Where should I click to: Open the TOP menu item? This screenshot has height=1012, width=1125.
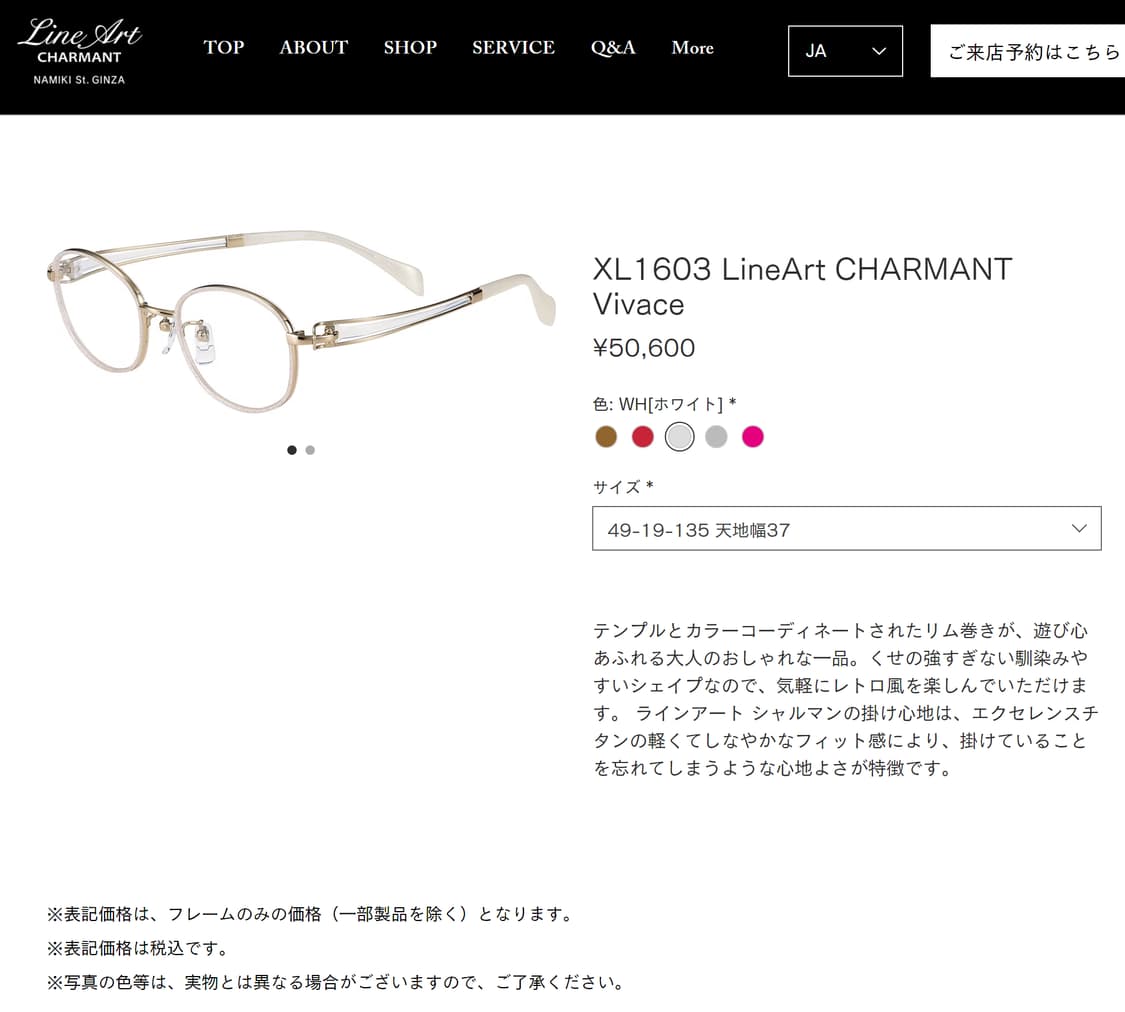224,48
